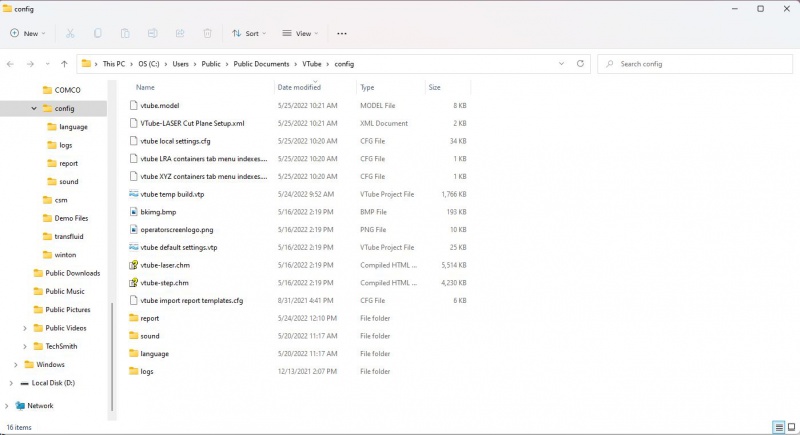Click OS (C:) in the address breadcrumb
Image resolution: width=800 pixels, height=435 pixels.
[149, 64]
